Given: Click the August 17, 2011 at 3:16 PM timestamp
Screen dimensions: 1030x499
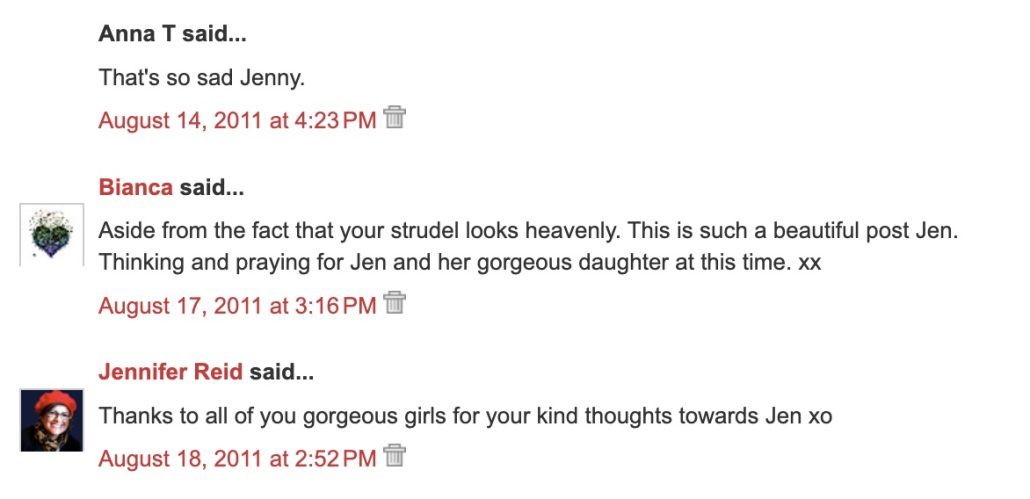Looking at the screenshot, I should pos(237,305).
